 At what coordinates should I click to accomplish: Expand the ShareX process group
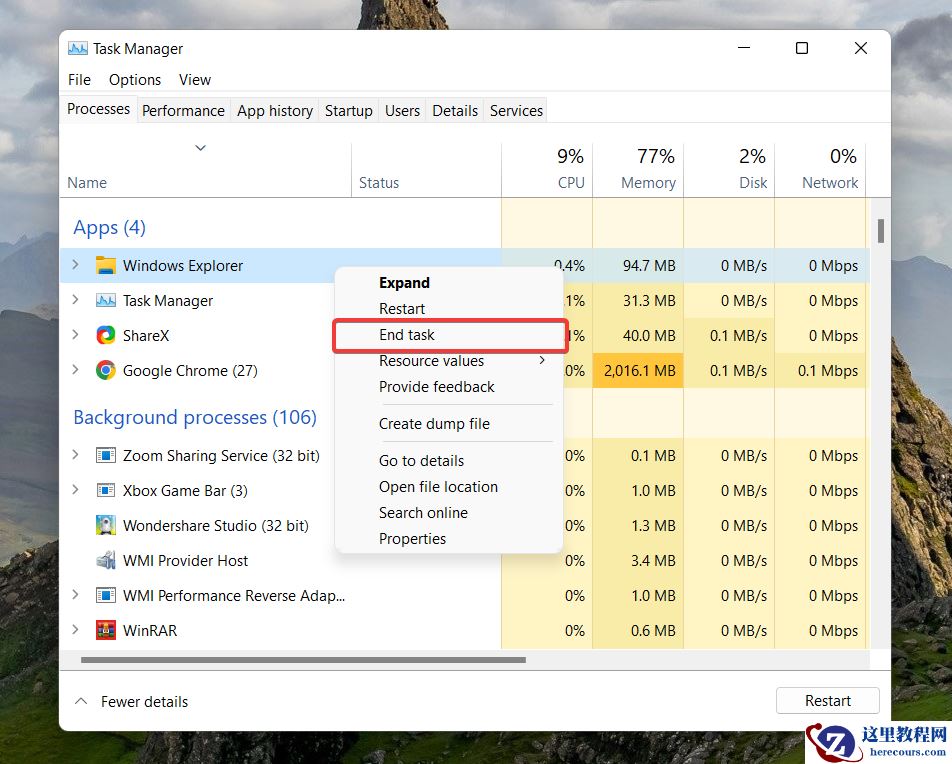pyautogui.click(x=75, y=335)
